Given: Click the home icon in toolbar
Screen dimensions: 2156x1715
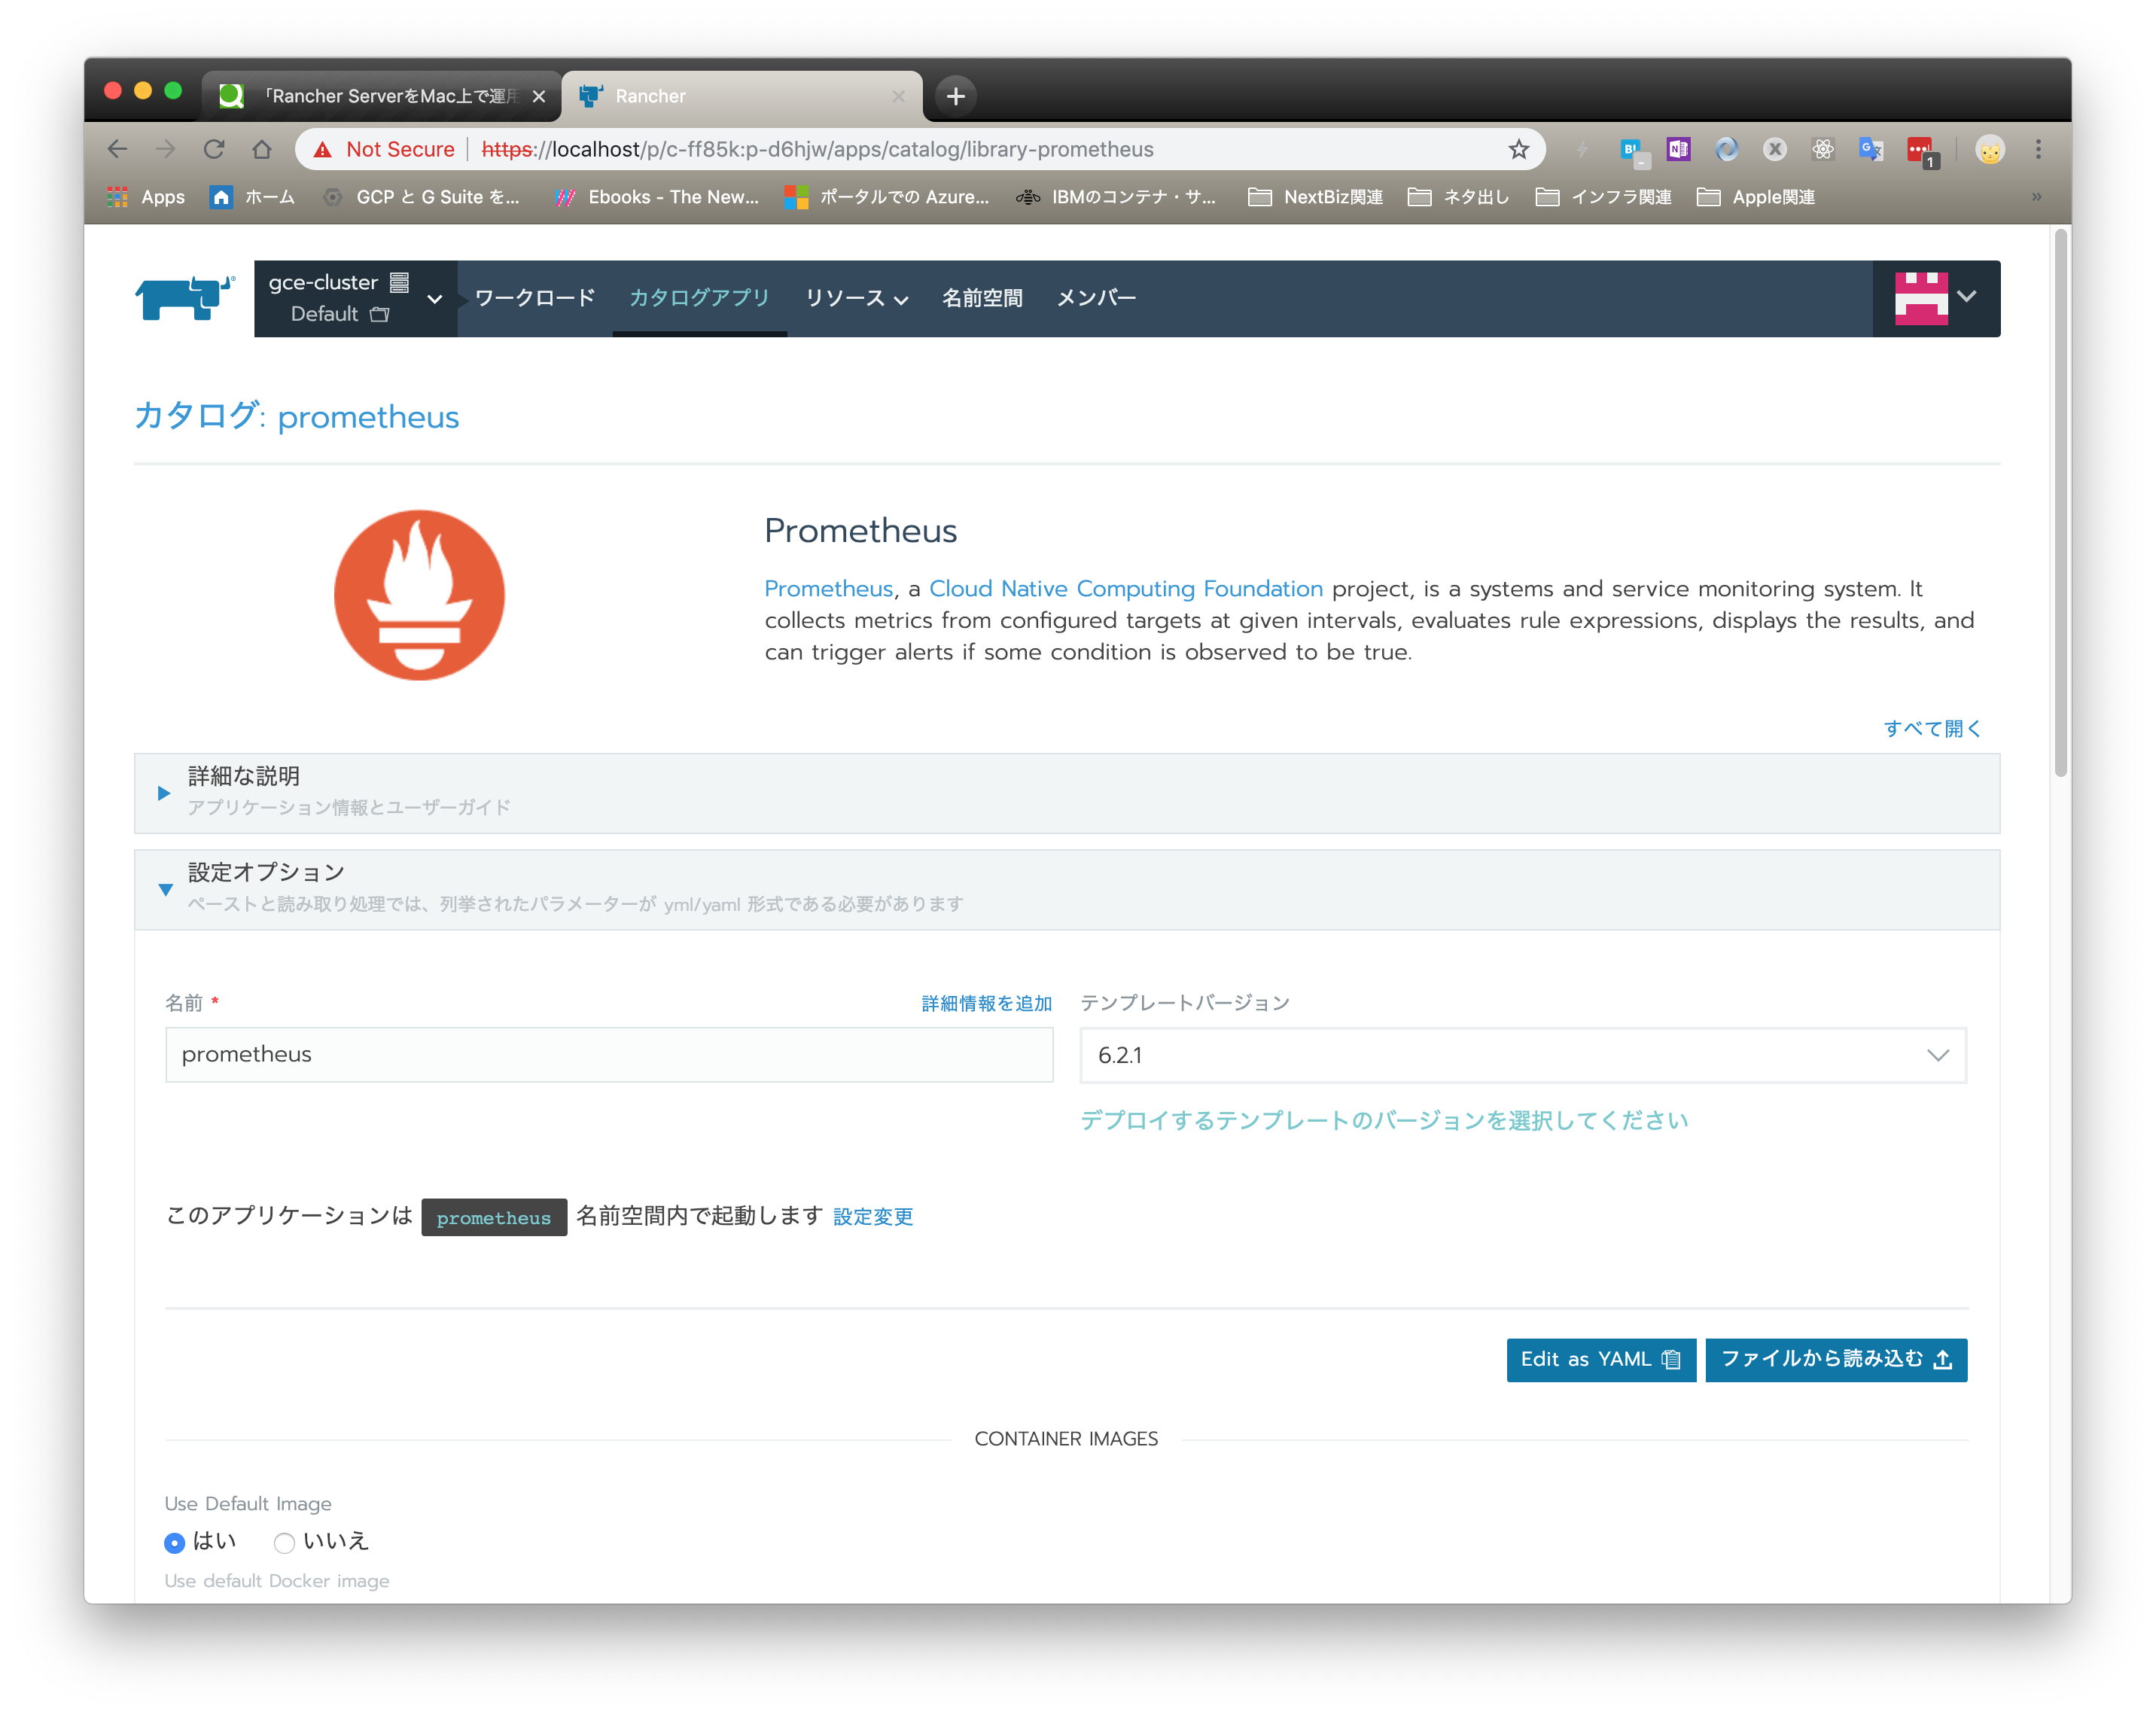Looking at the screenshot, I should pyautogui.click(x=262, y=150).
